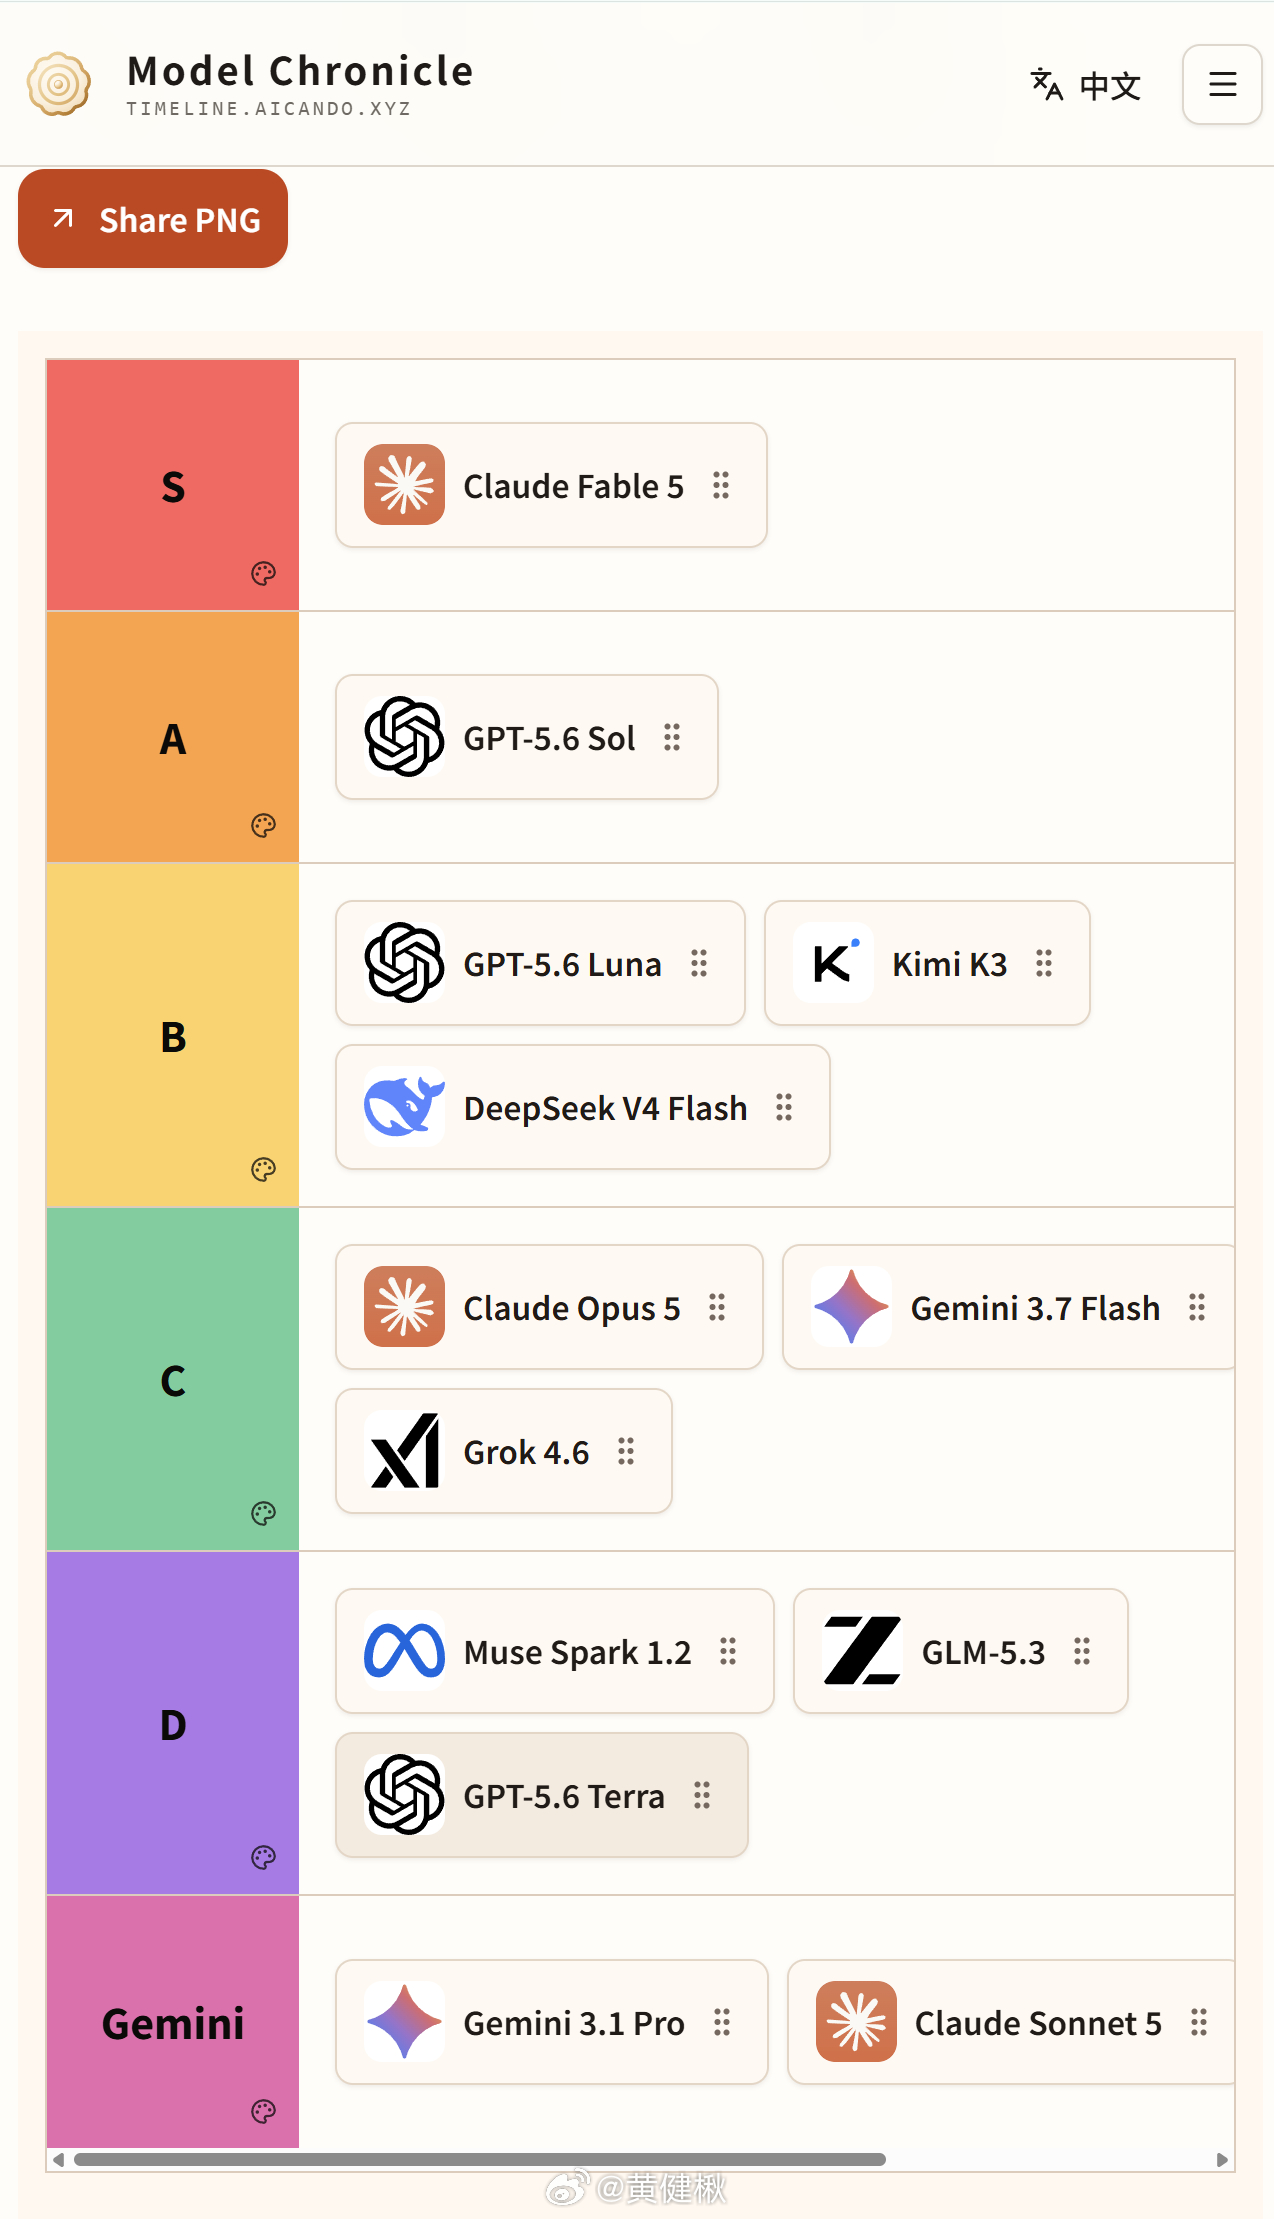Click drag handle dots on Claude Fable 5
Image resolution: width=1274 pixels, height=2219 pixels.
coord(721,485)
